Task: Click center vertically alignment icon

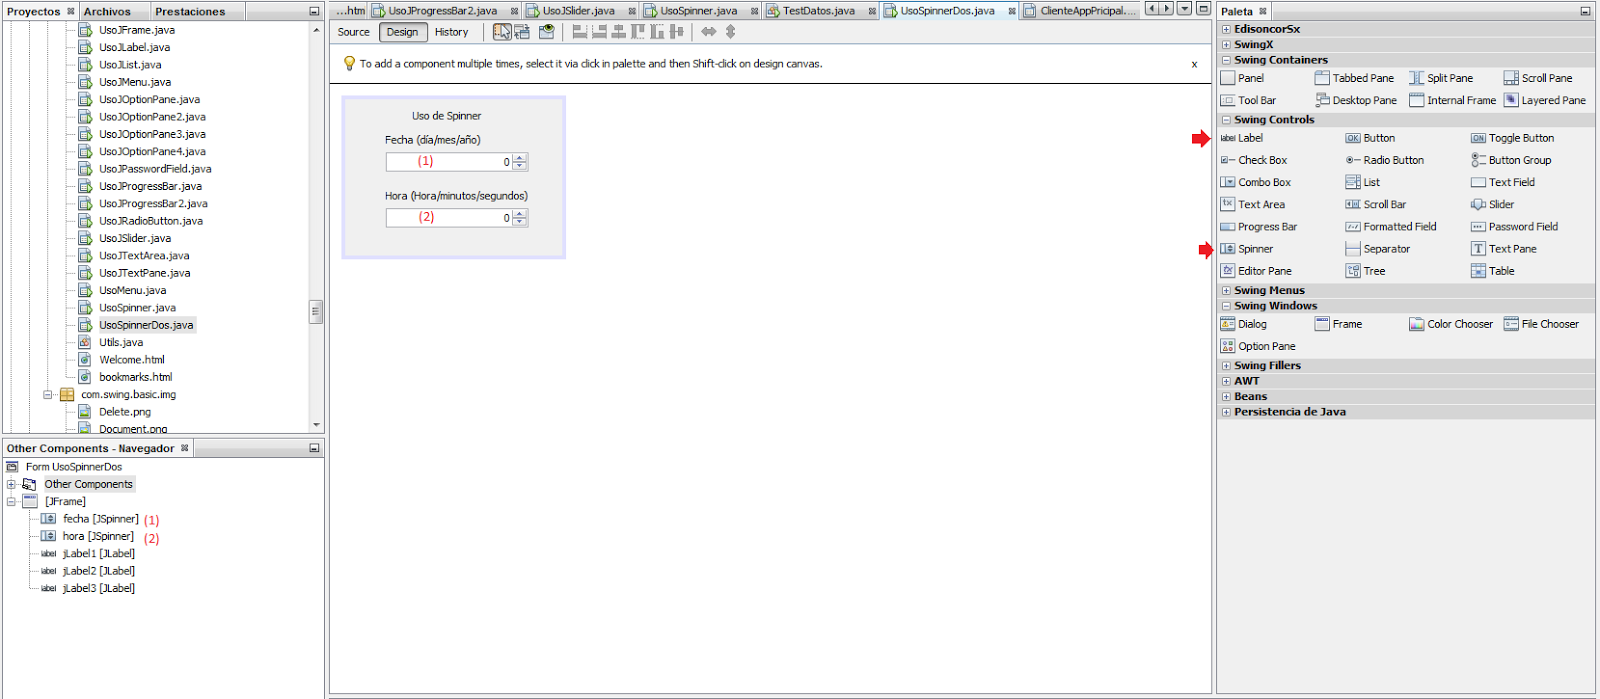Action: point(676,32)
